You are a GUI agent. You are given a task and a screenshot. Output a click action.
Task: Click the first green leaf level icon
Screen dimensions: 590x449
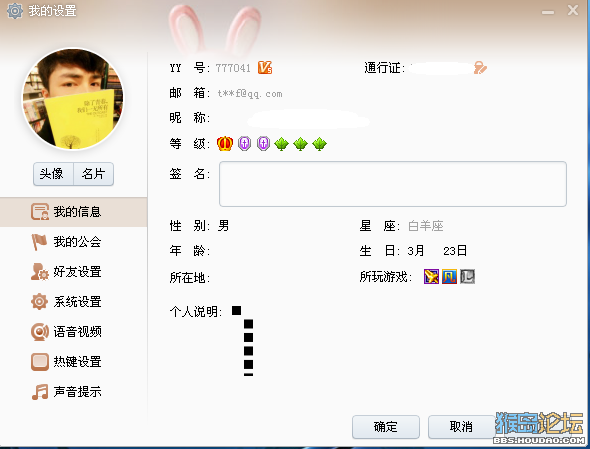(x=281, y=144)
